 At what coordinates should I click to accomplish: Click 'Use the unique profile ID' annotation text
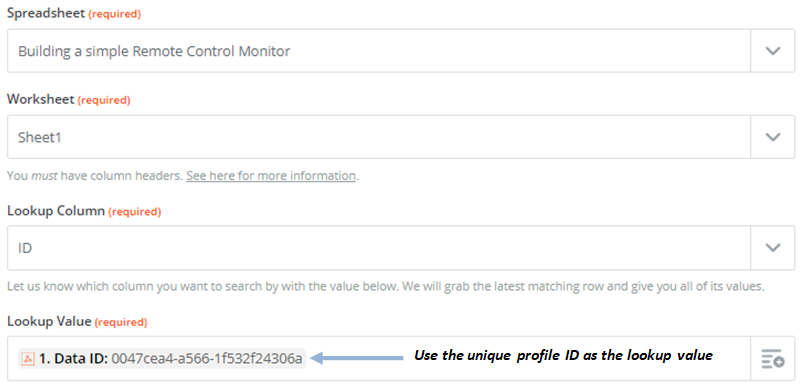pyautogui.click(x=497, y=355)
